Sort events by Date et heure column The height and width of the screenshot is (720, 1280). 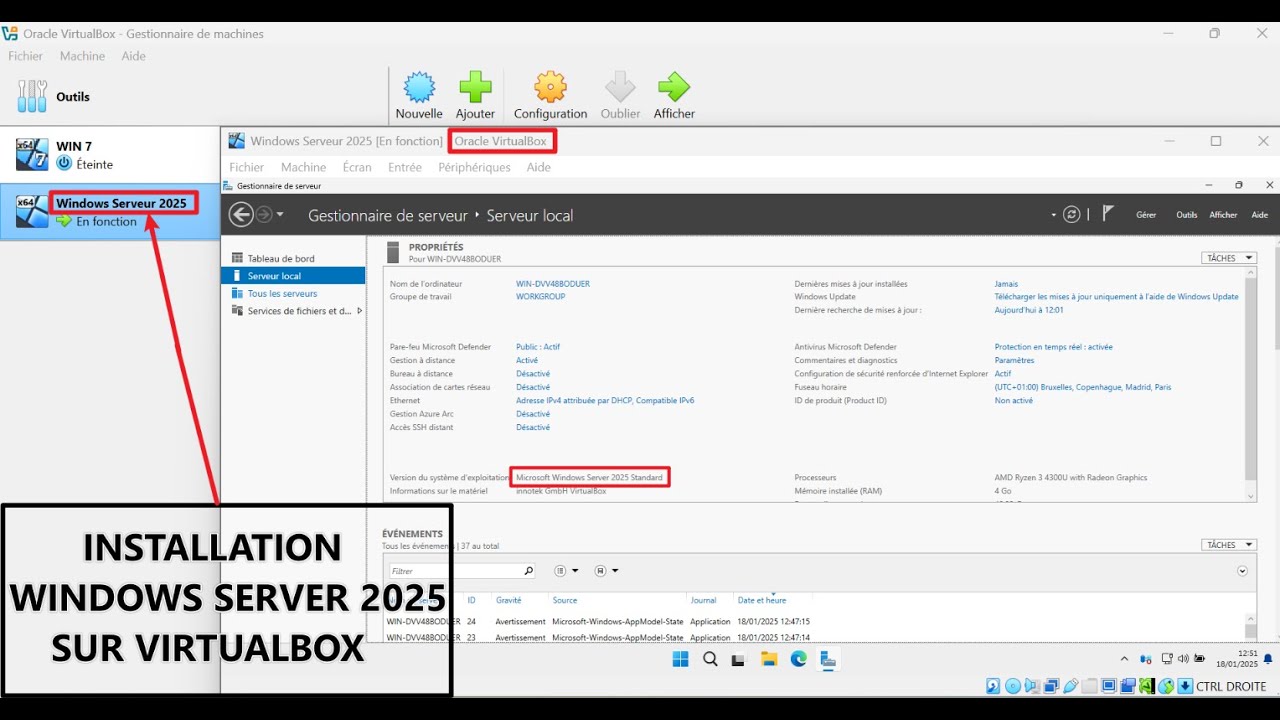tap(762, 600)
